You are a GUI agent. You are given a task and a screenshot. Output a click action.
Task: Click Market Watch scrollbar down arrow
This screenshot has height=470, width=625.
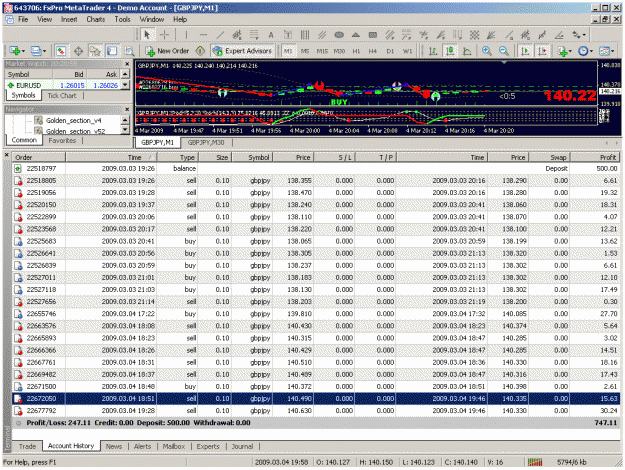click(x=126, y=85)
